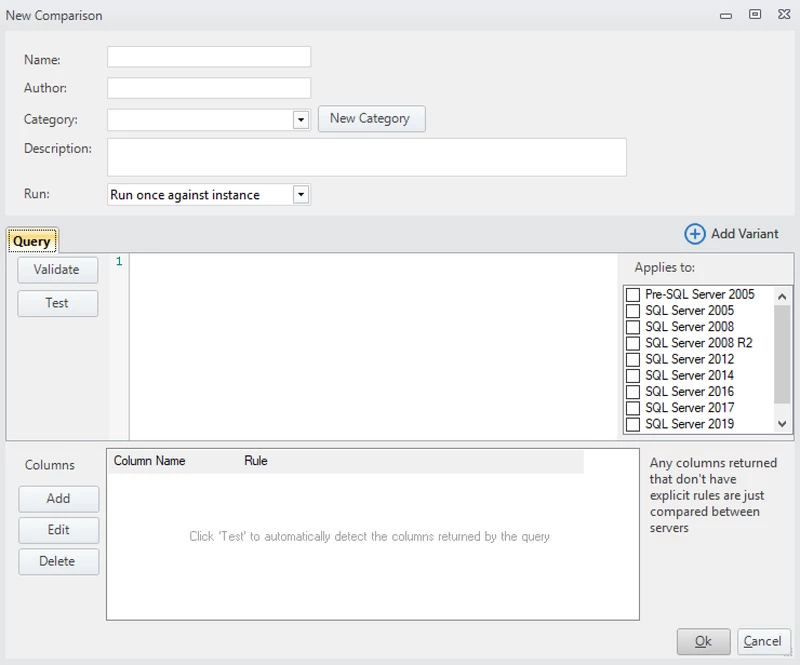
Task: Select the Query tab
Action: [32, 241]
